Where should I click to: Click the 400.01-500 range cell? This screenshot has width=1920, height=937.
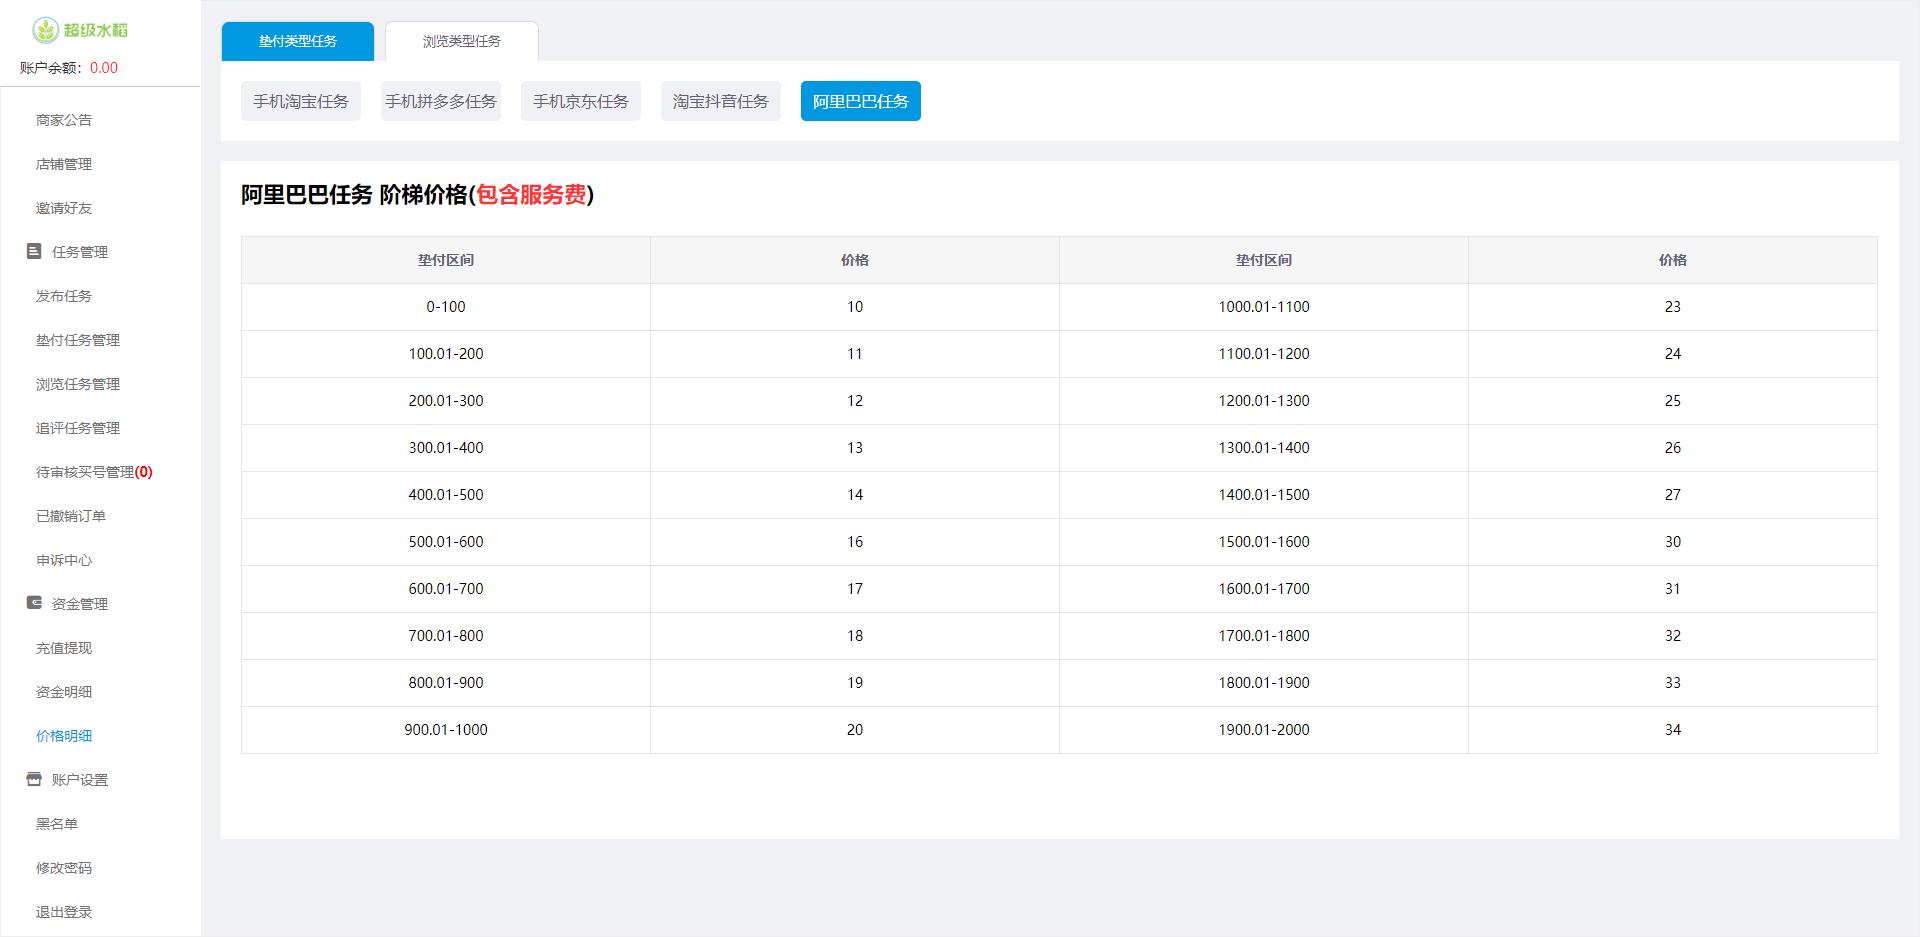[x=446, y=495]
